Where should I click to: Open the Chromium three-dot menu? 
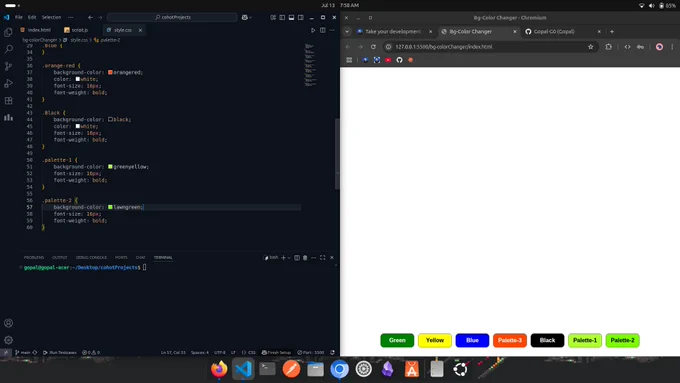click(x=672, y=47)
